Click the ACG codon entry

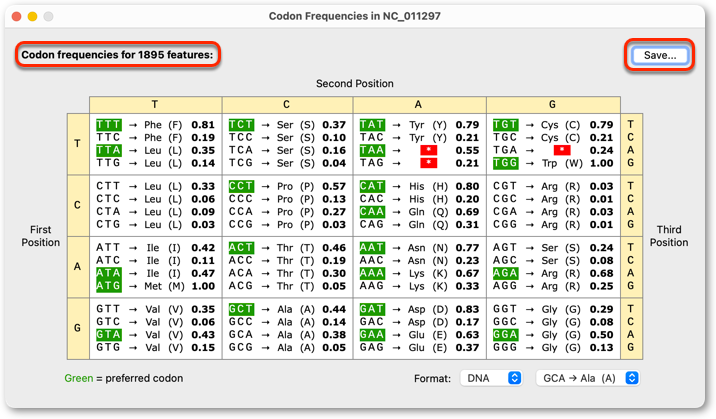coord(241,286)
